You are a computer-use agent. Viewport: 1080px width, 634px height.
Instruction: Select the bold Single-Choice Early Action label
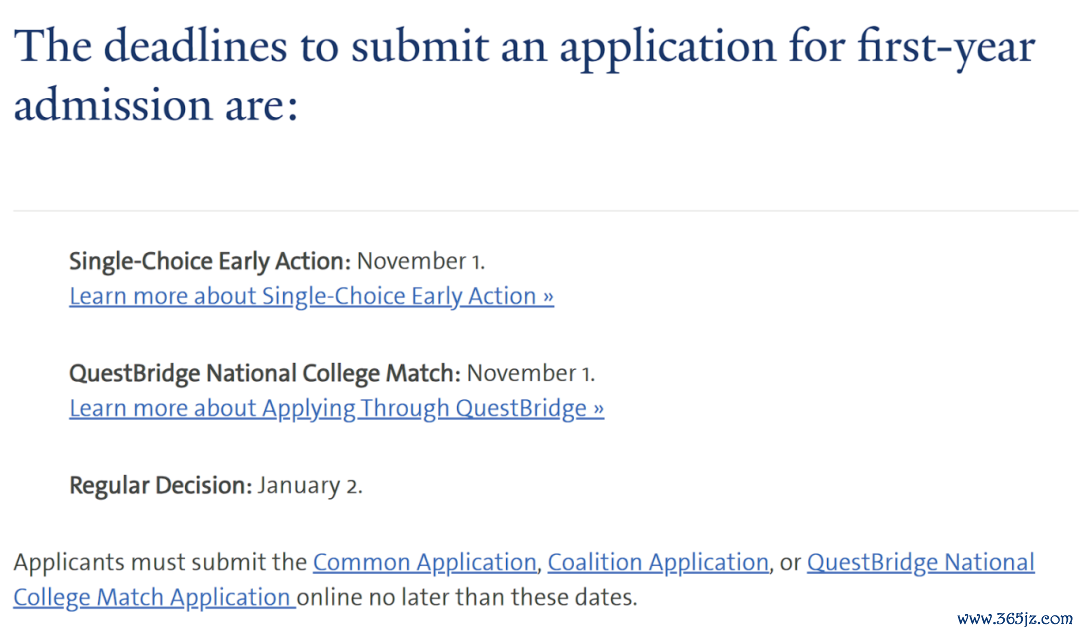[210, 261]
